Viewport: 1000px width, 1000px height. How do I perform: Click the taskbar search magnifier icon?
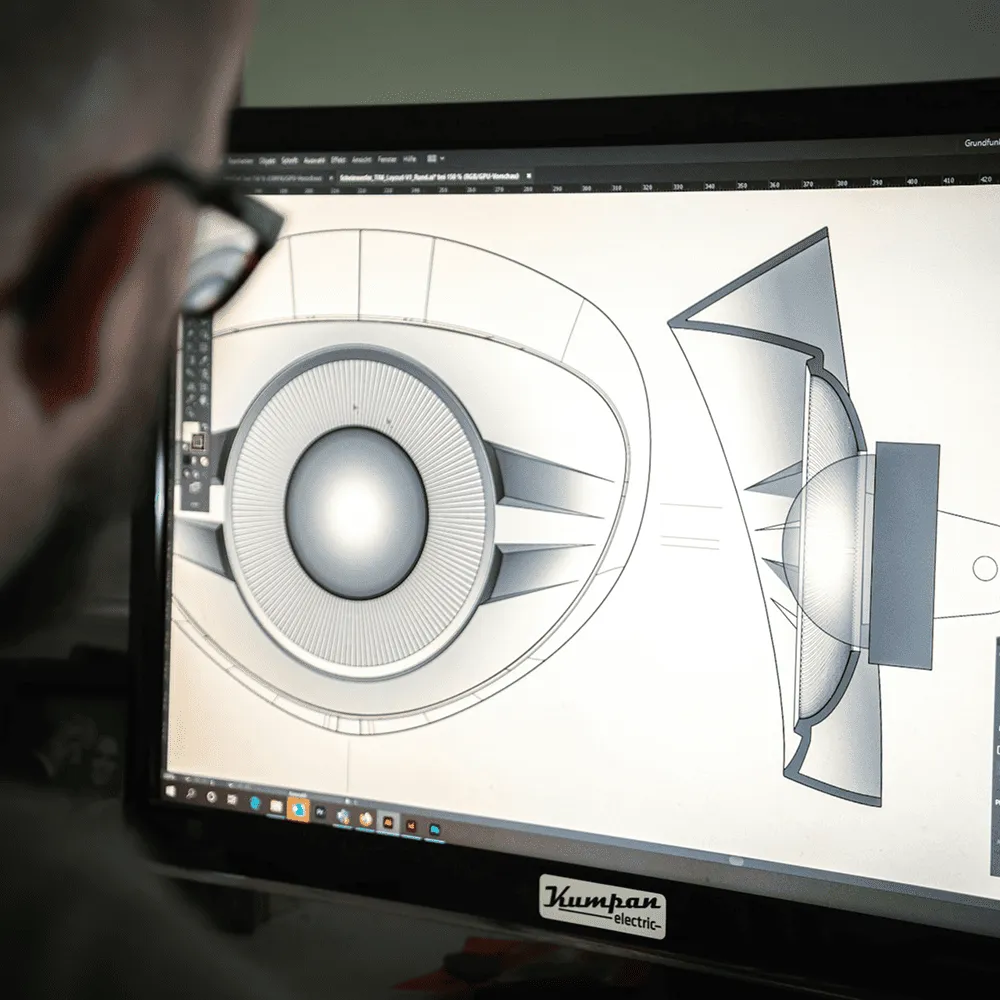pos(190,794)
